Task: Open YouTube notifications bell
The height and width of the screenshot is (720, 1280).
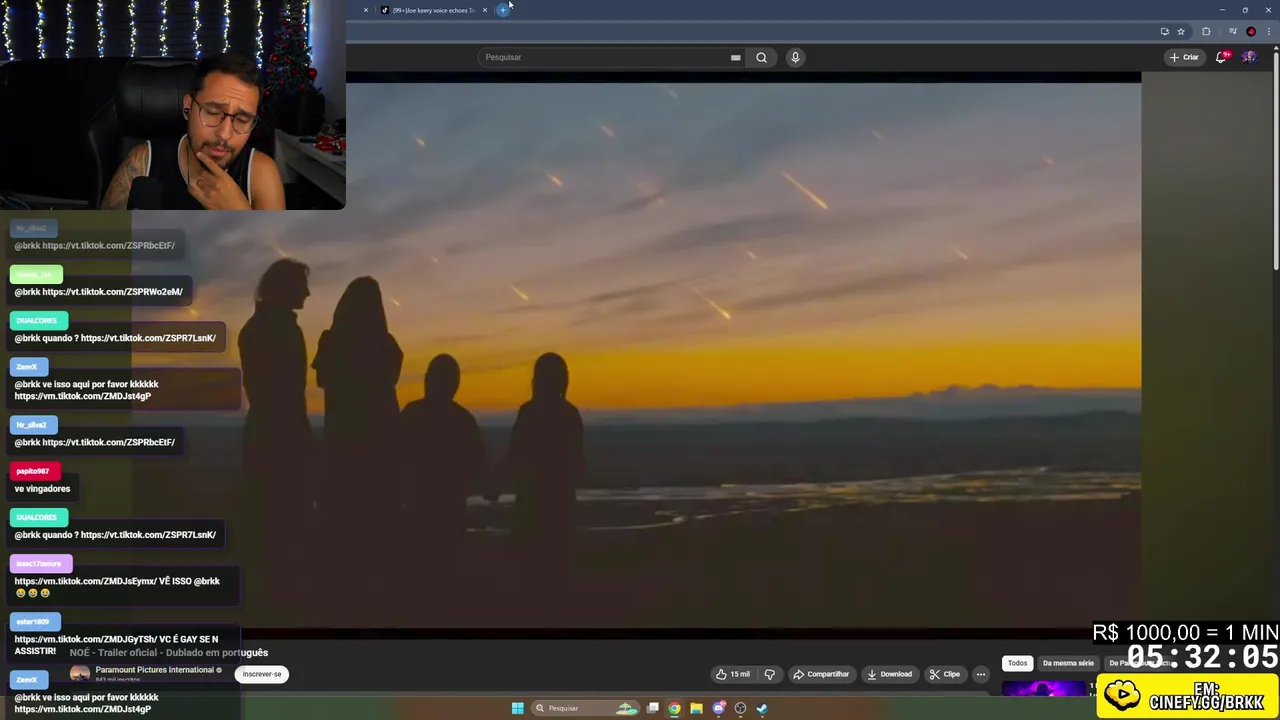Action: 1221,57
